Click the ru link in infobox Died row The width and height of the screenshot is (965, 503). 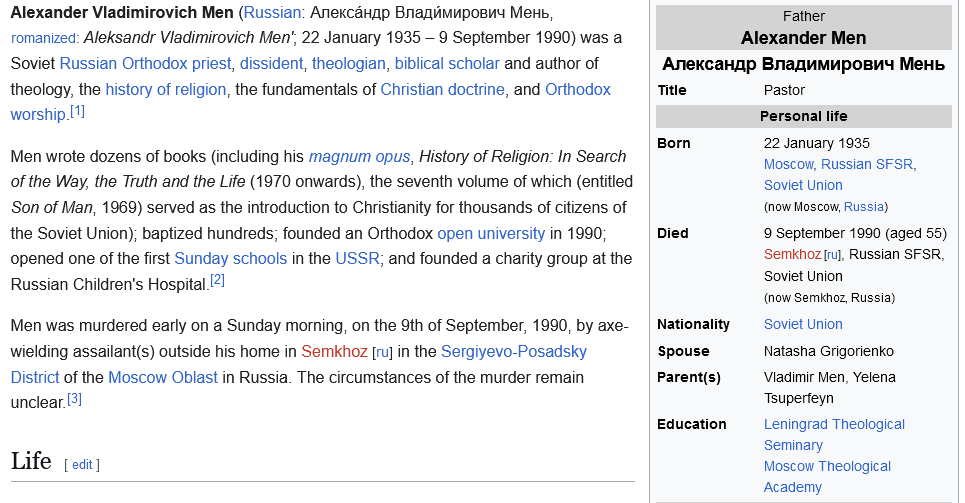pos(831,255)
